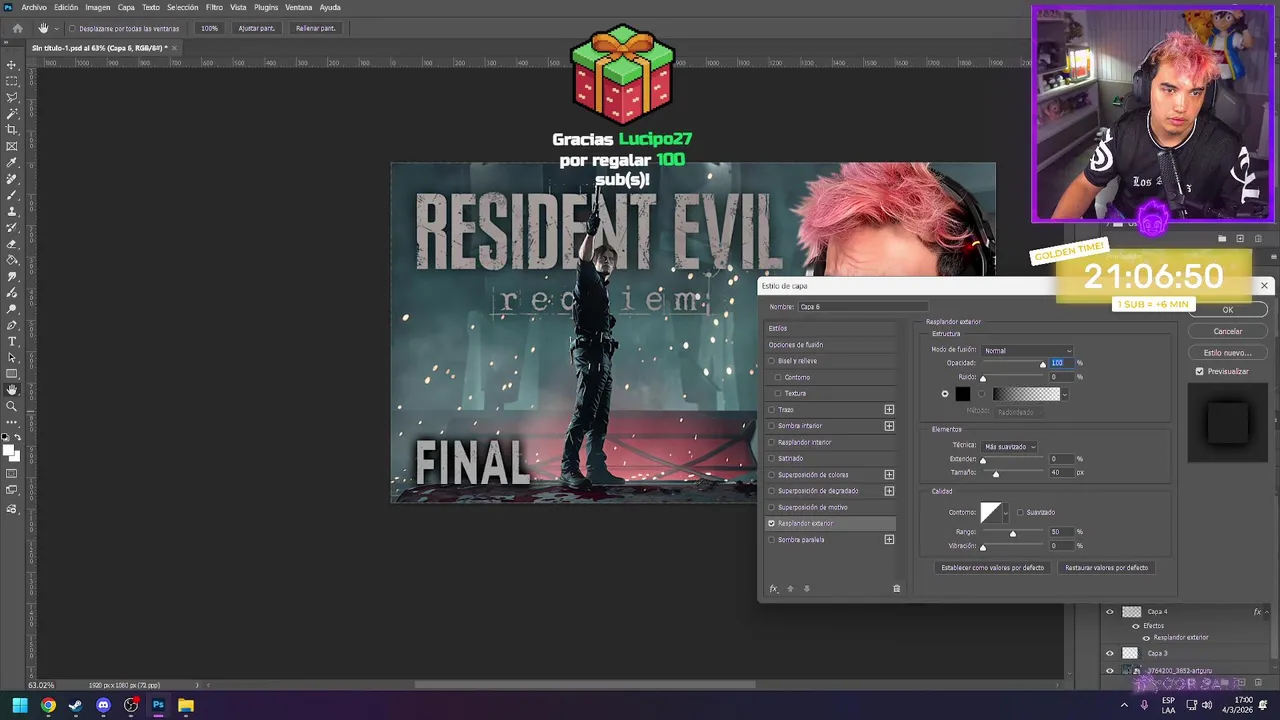Image resolution: width=1280 pixels, height=720 pixels.
Task: Select the Magic Wand tool
Action: [12, 114]
